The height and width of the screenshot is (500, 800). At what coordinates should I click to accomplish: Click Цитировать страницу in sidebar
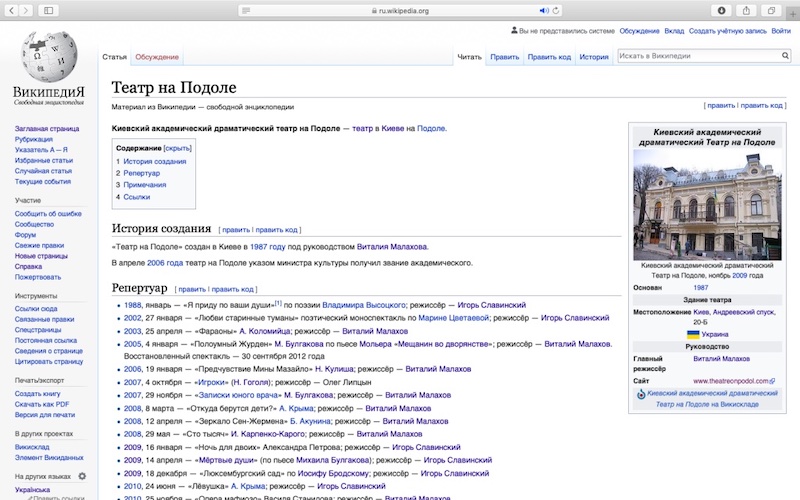click(x=48, y=362)
